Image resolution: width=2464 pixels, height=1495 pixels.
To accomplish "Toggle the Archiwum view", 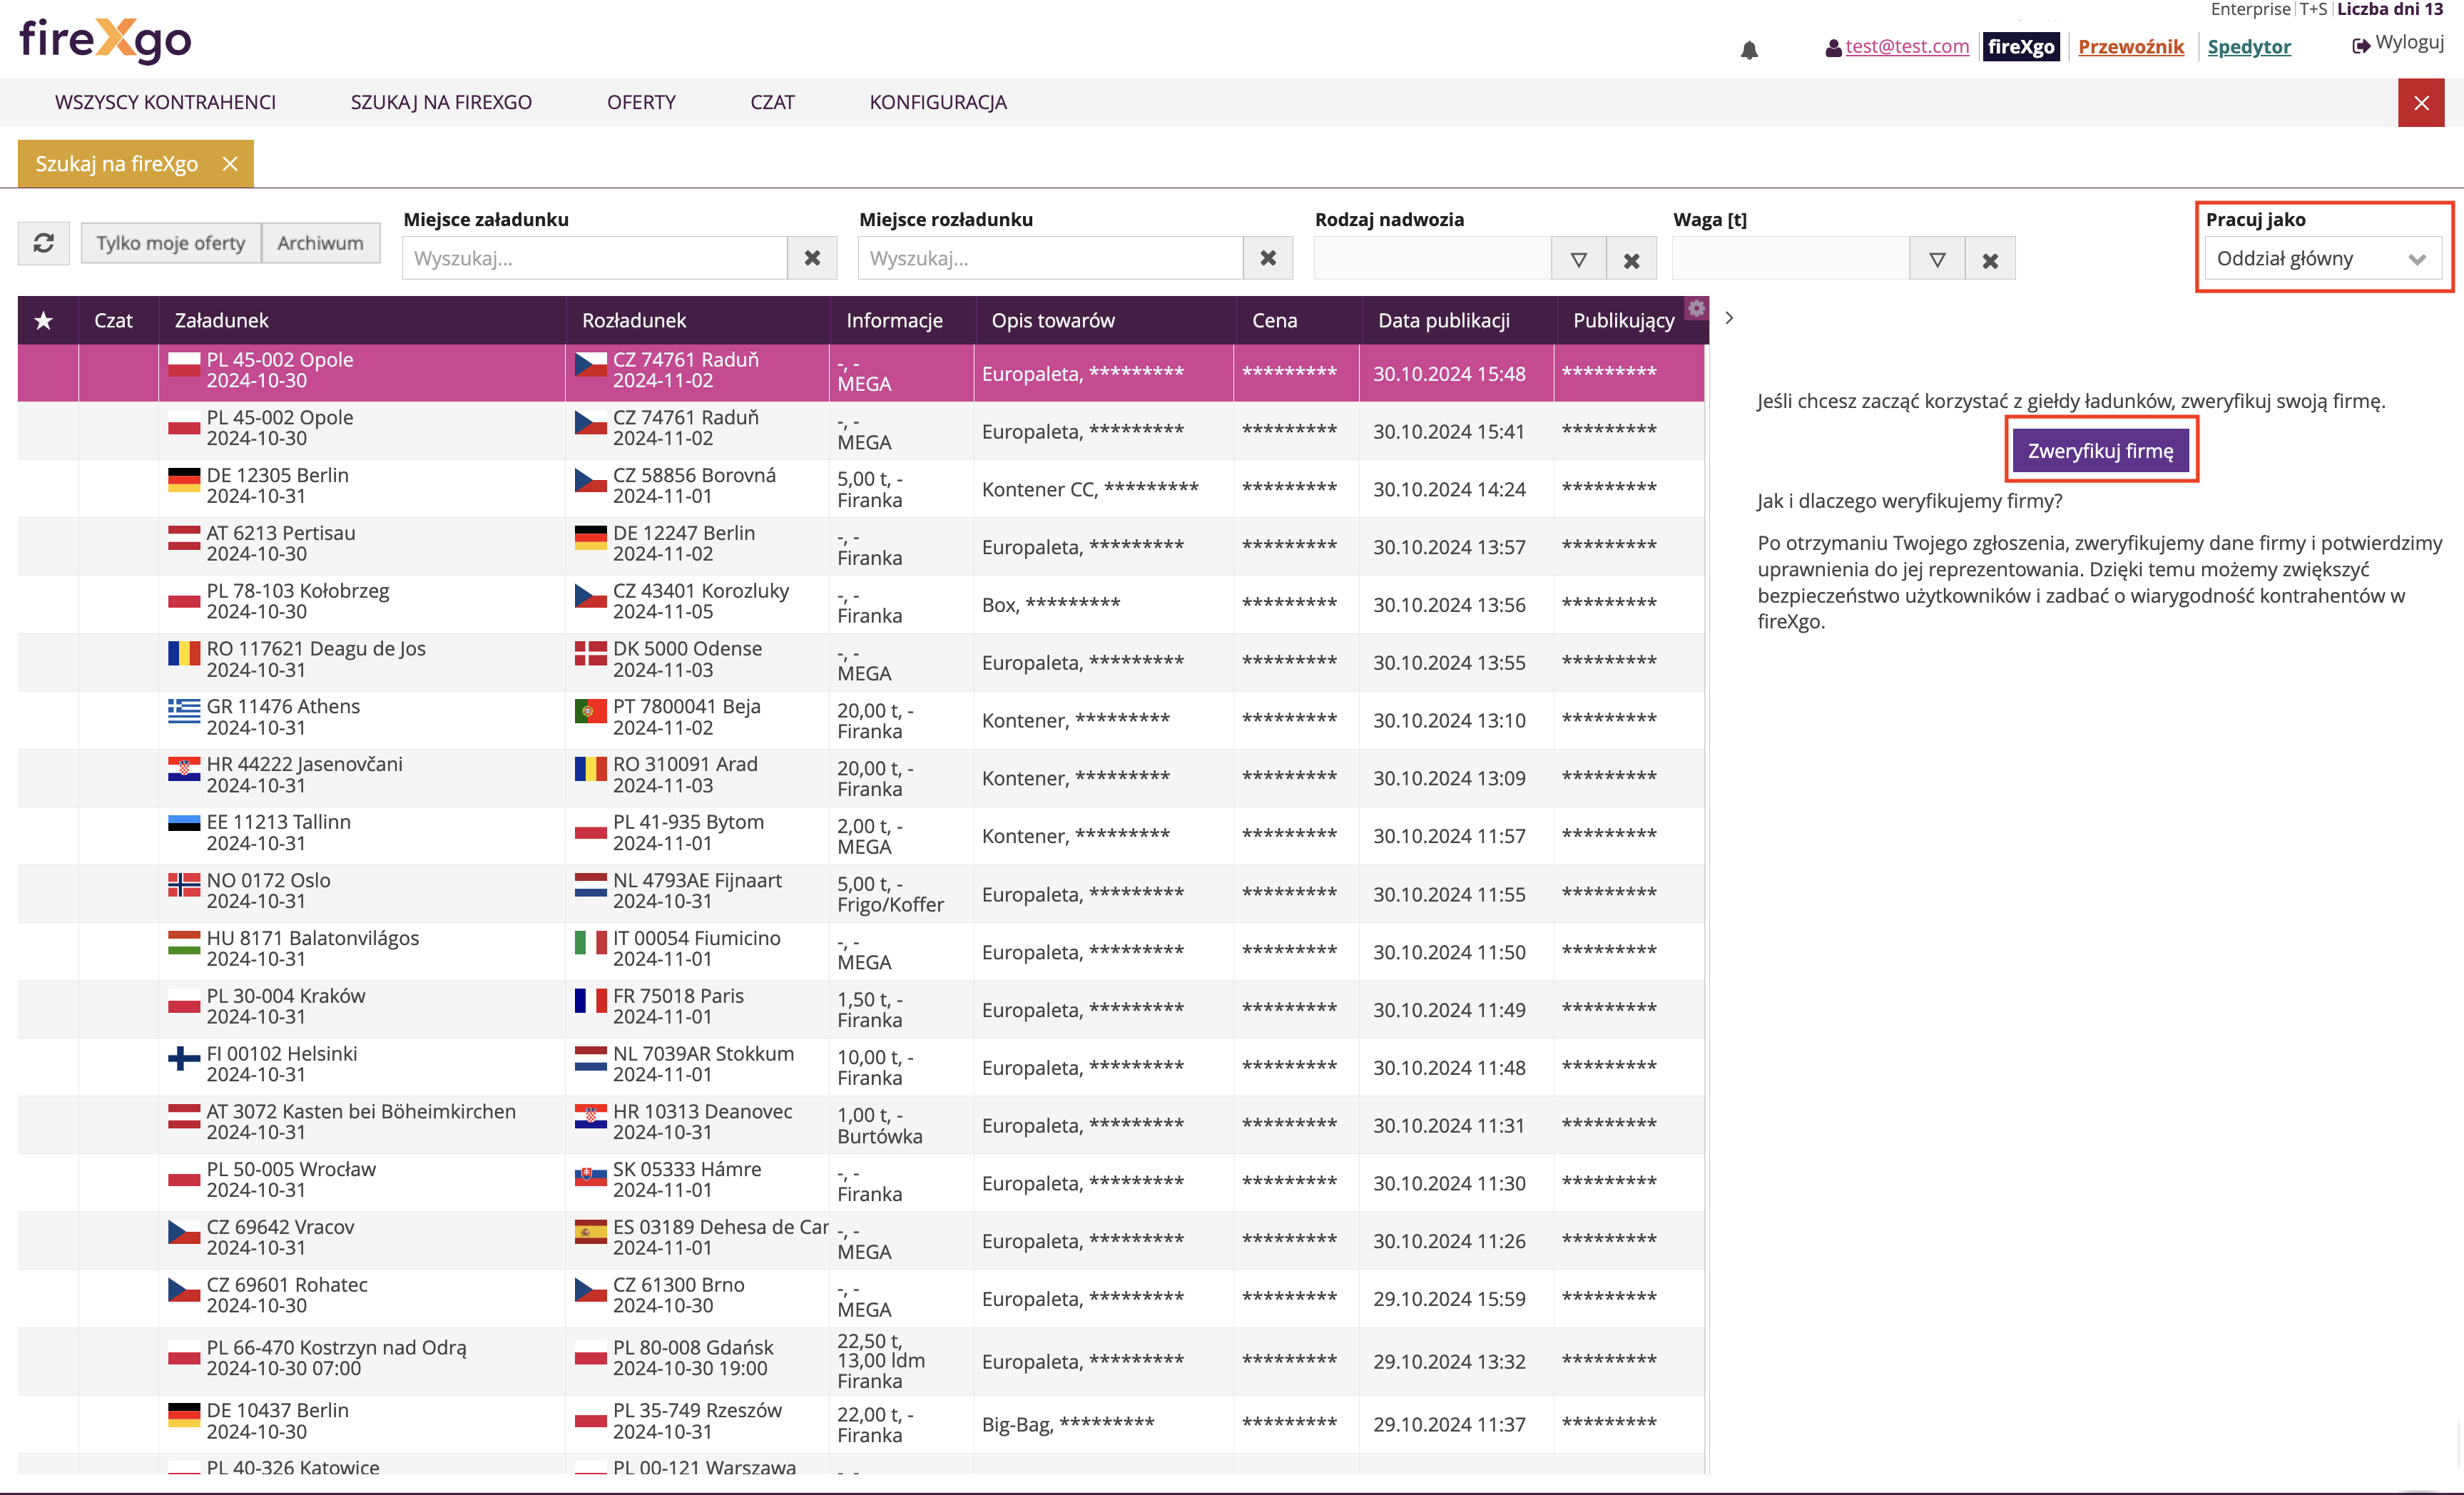I will coord(320,243).
